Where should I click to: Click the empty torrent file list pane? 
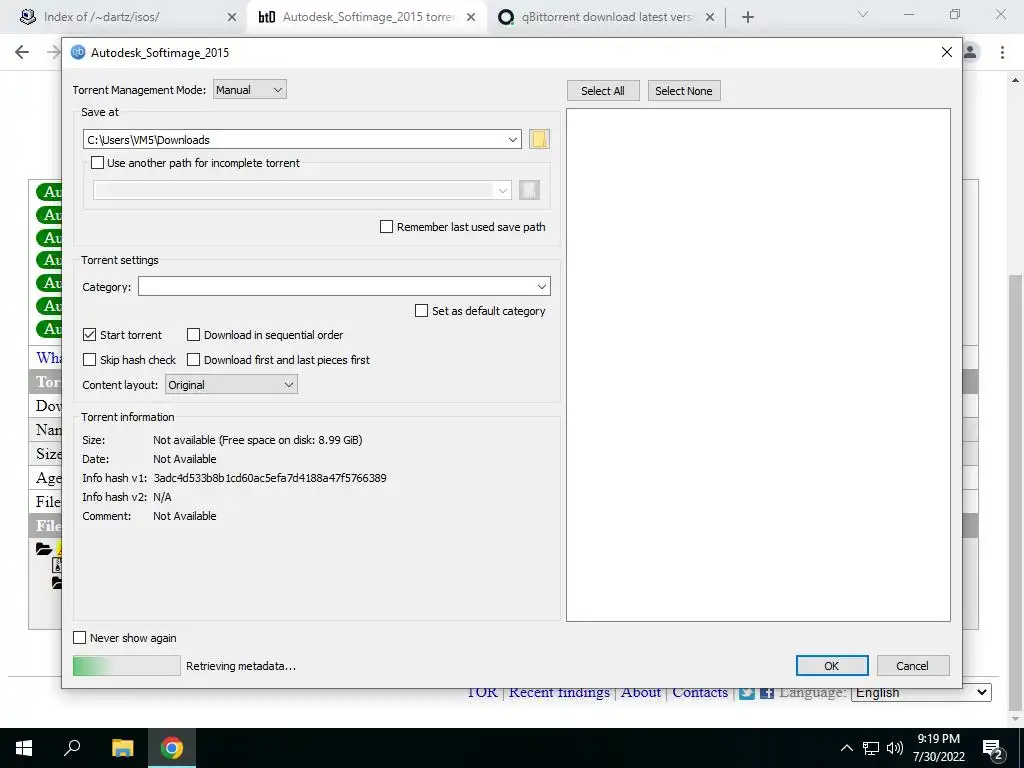tap(758, 365)
